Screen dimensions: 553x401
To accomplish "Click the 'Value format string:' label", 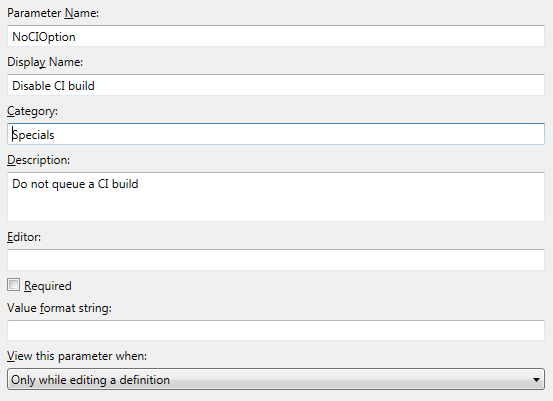I will (x=59, y=308).
